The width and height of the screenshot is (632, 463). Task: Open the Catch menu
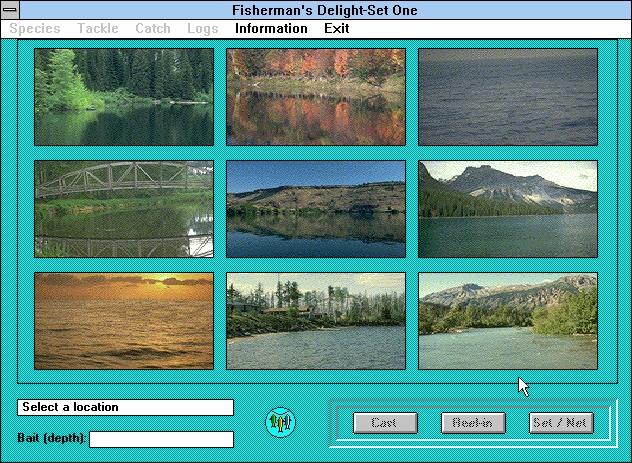(153, 29)
